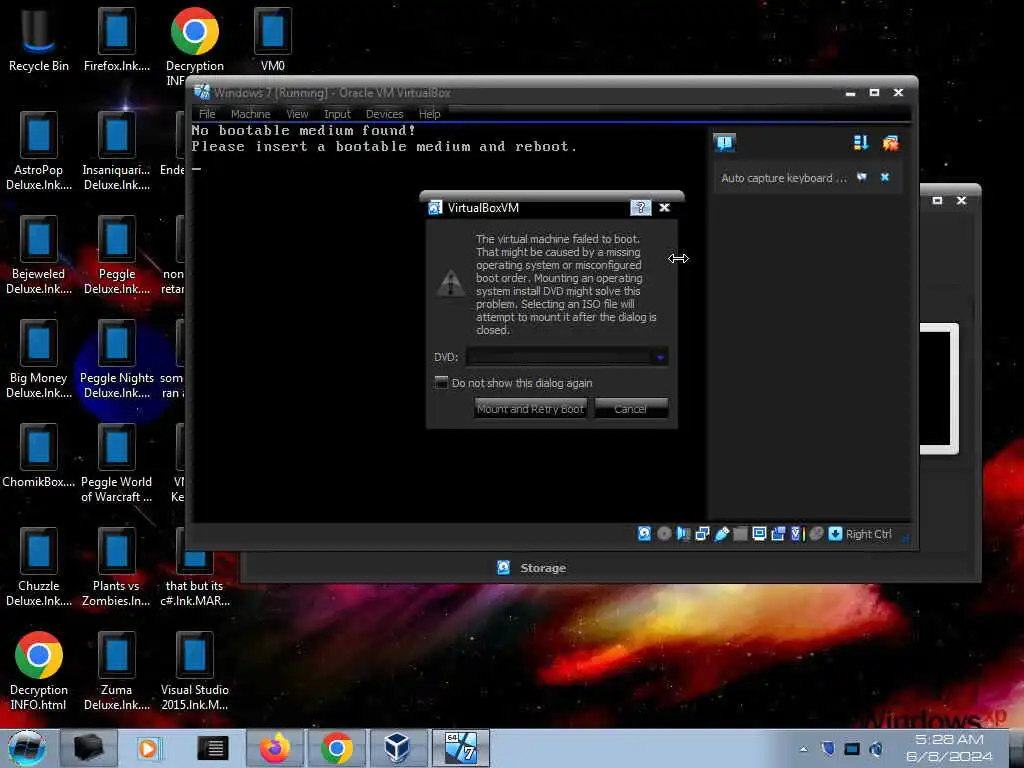Click the Cancel button in the dialog
The height and width of the screenshot is (768, 1024).
(631, 409)
